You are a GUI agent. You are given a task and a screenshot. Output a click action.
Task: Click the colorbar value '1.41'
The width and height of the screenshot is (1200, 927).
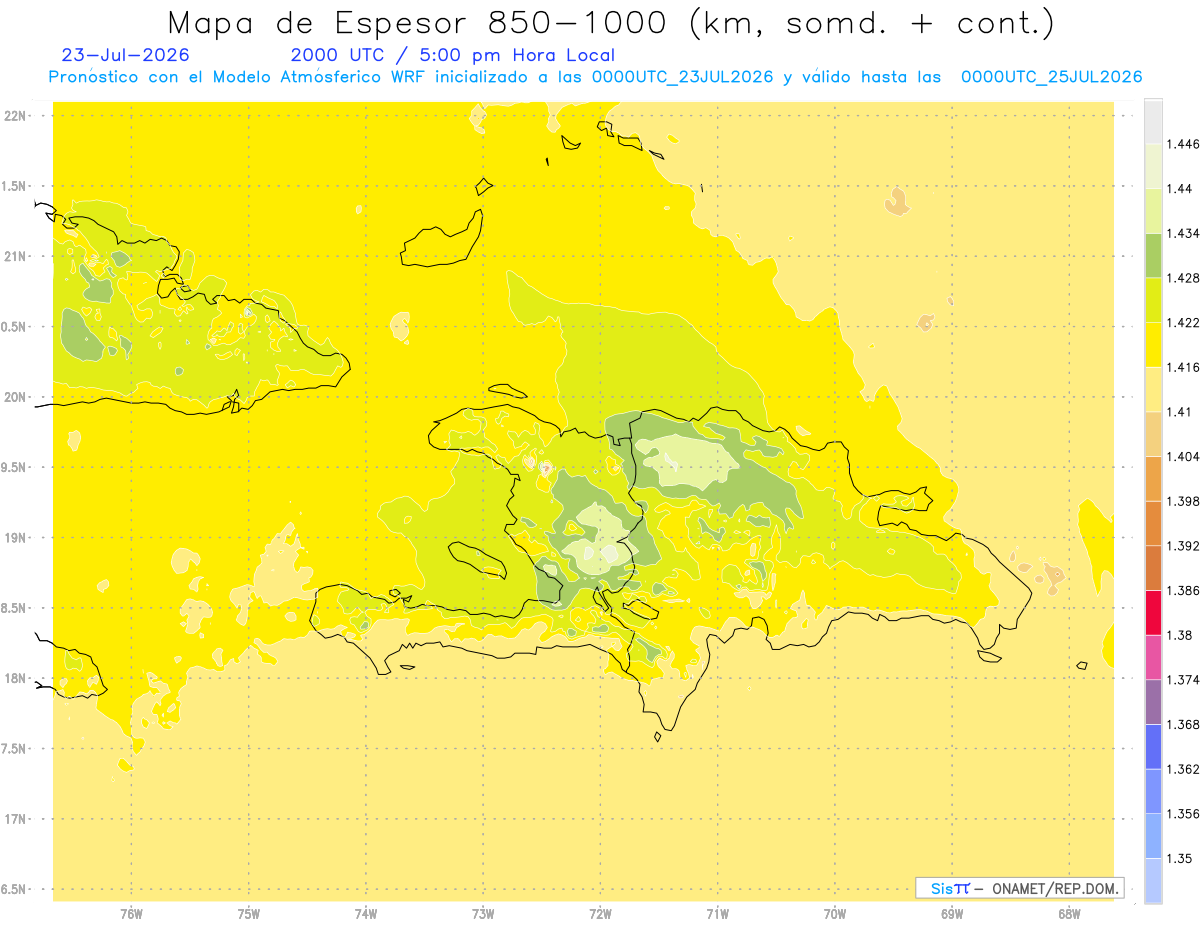pos(1179,412)
